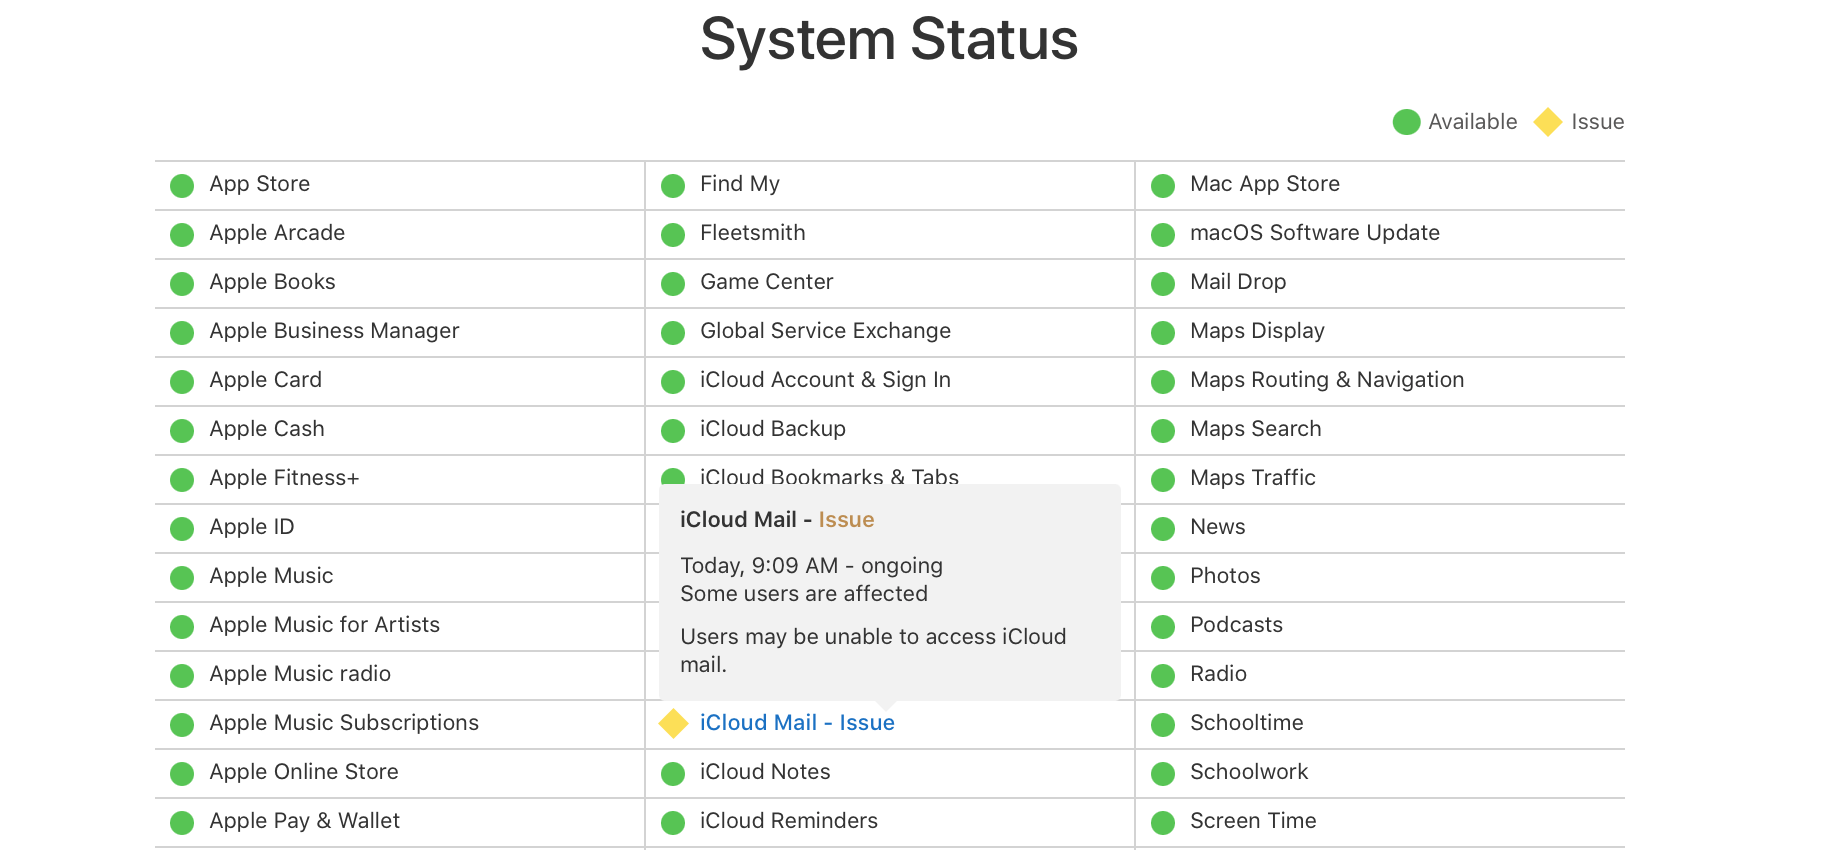Click the green dot beside Screen Time

(x=1163, y=822)
